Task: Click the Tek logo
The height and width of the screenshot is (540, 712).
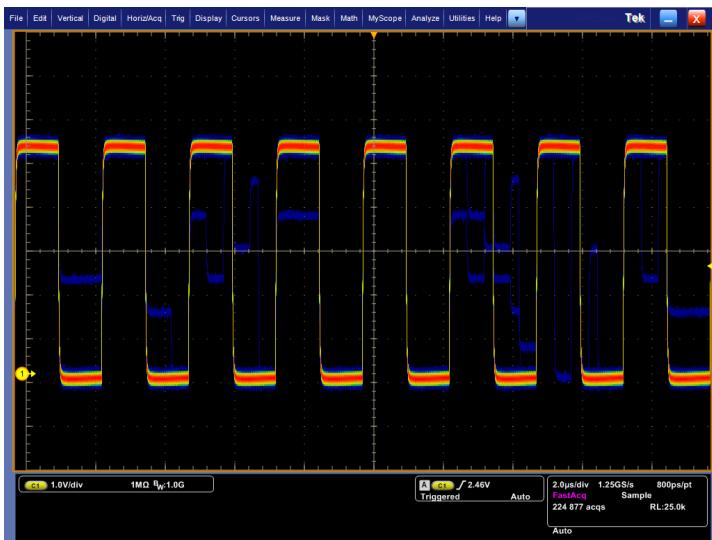Action: (634, 18)
